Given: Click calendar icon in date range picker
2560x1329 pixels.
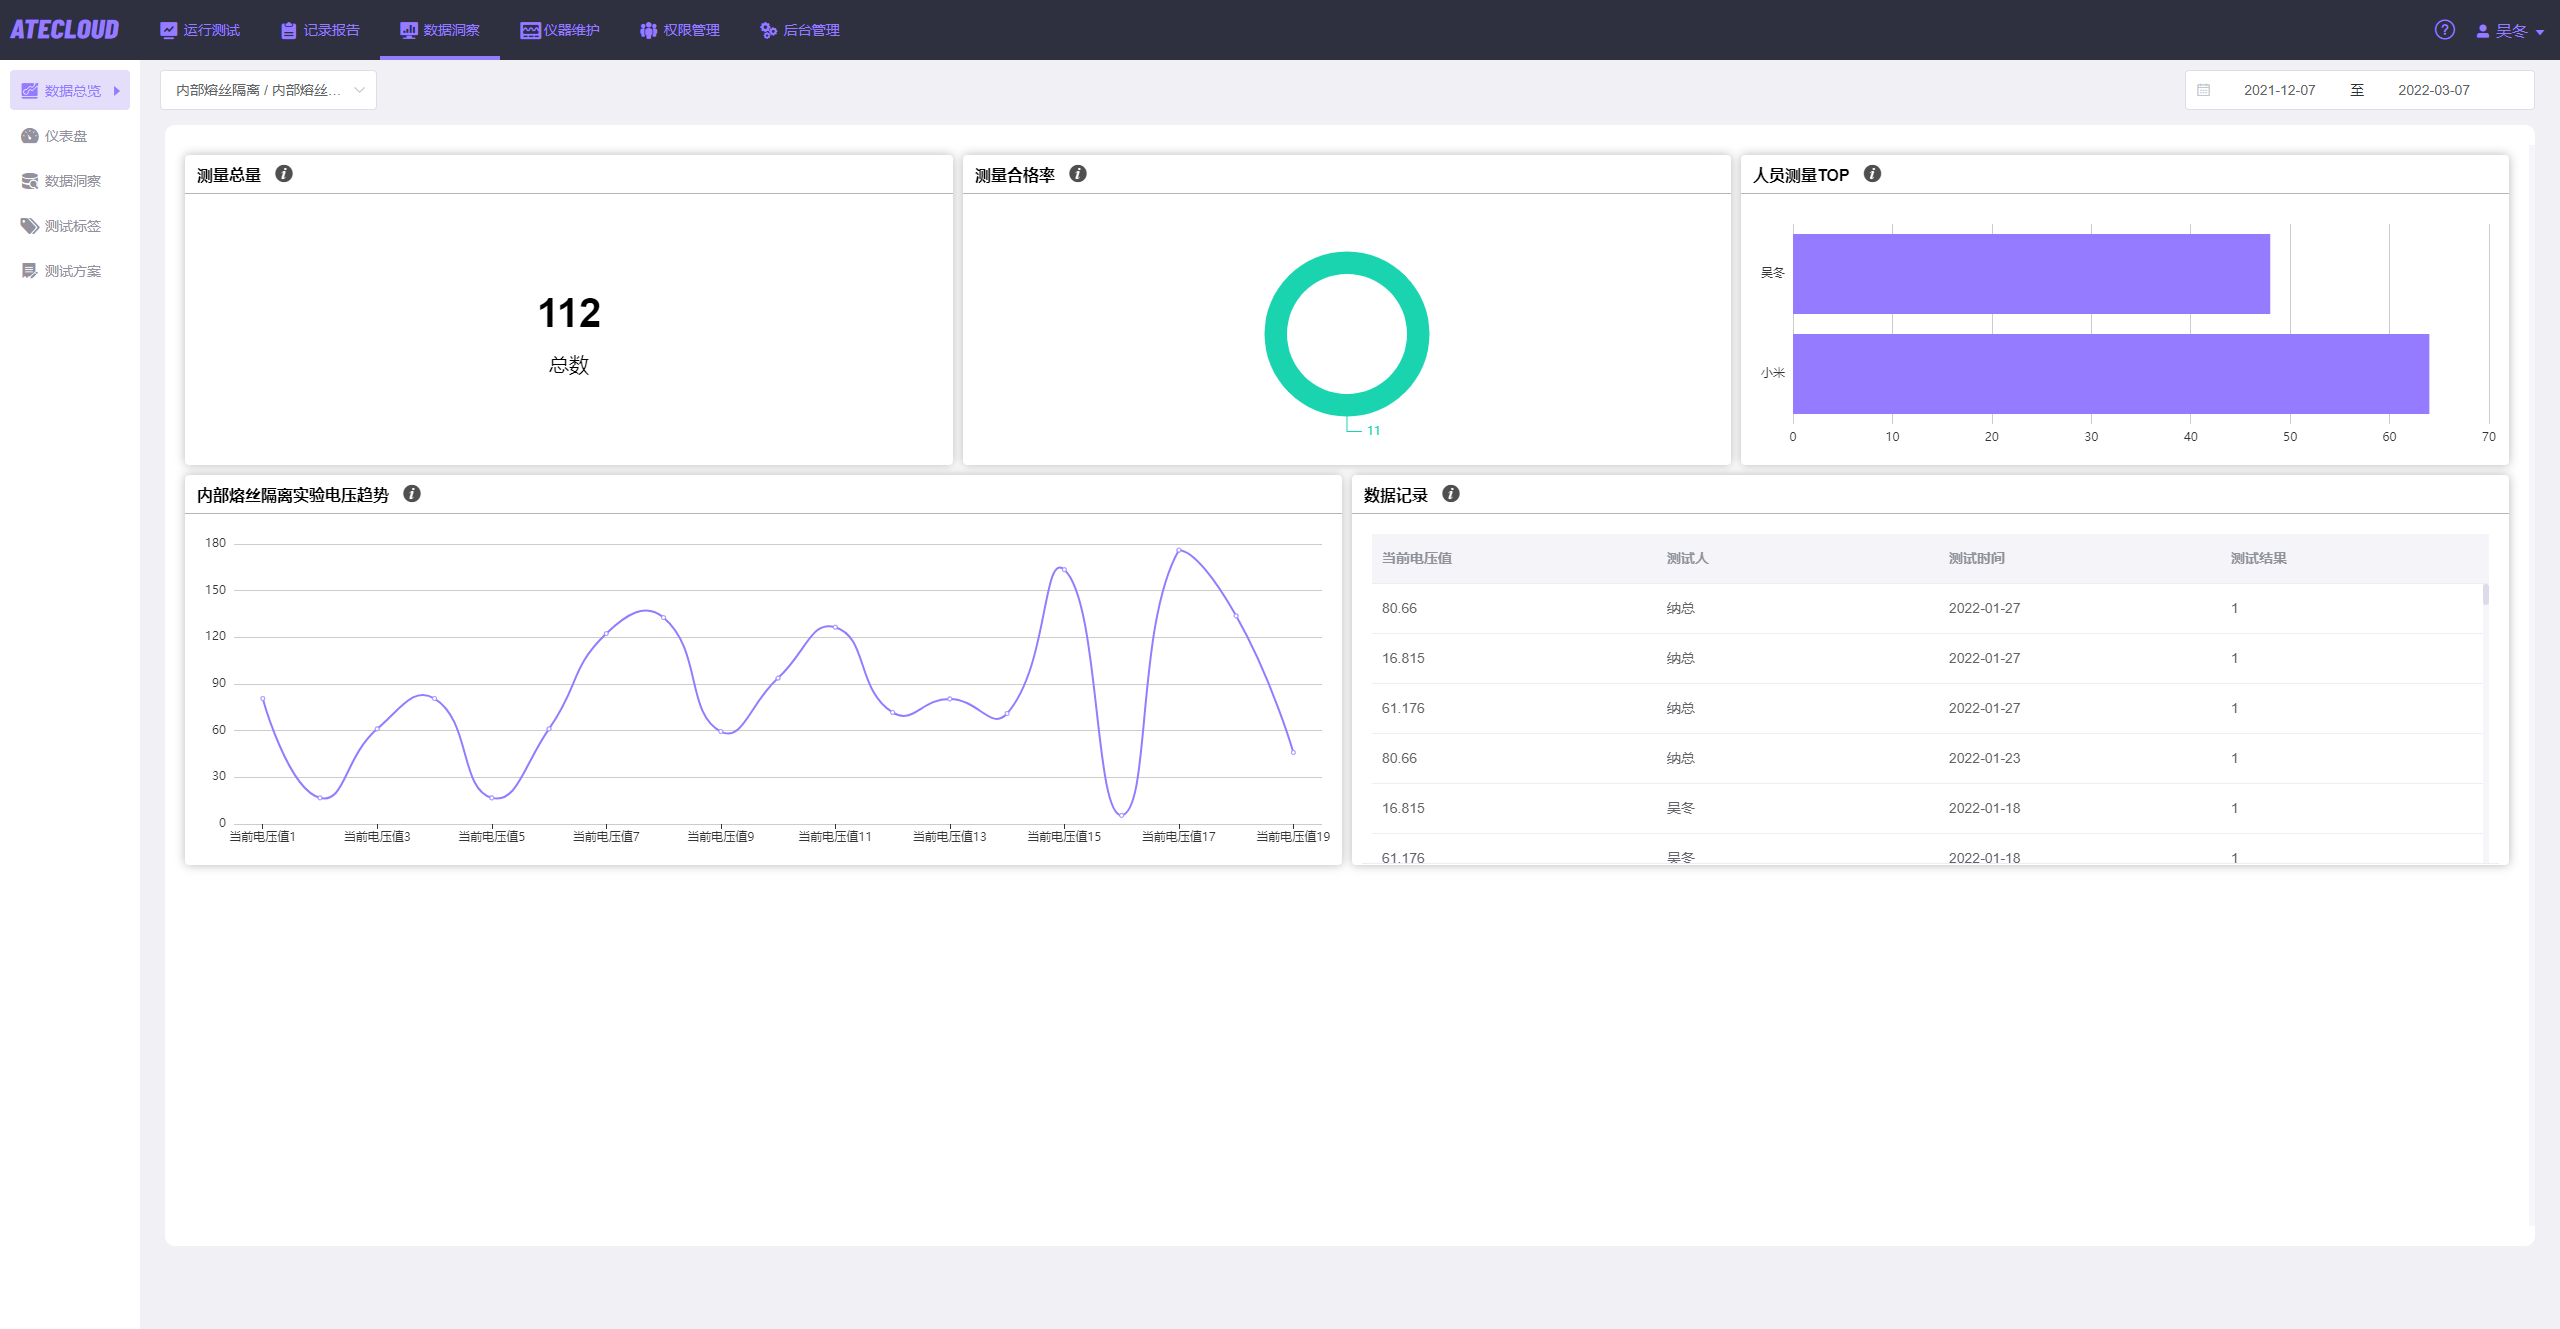Looking at the screenshot, I should tap(2203, 90).
